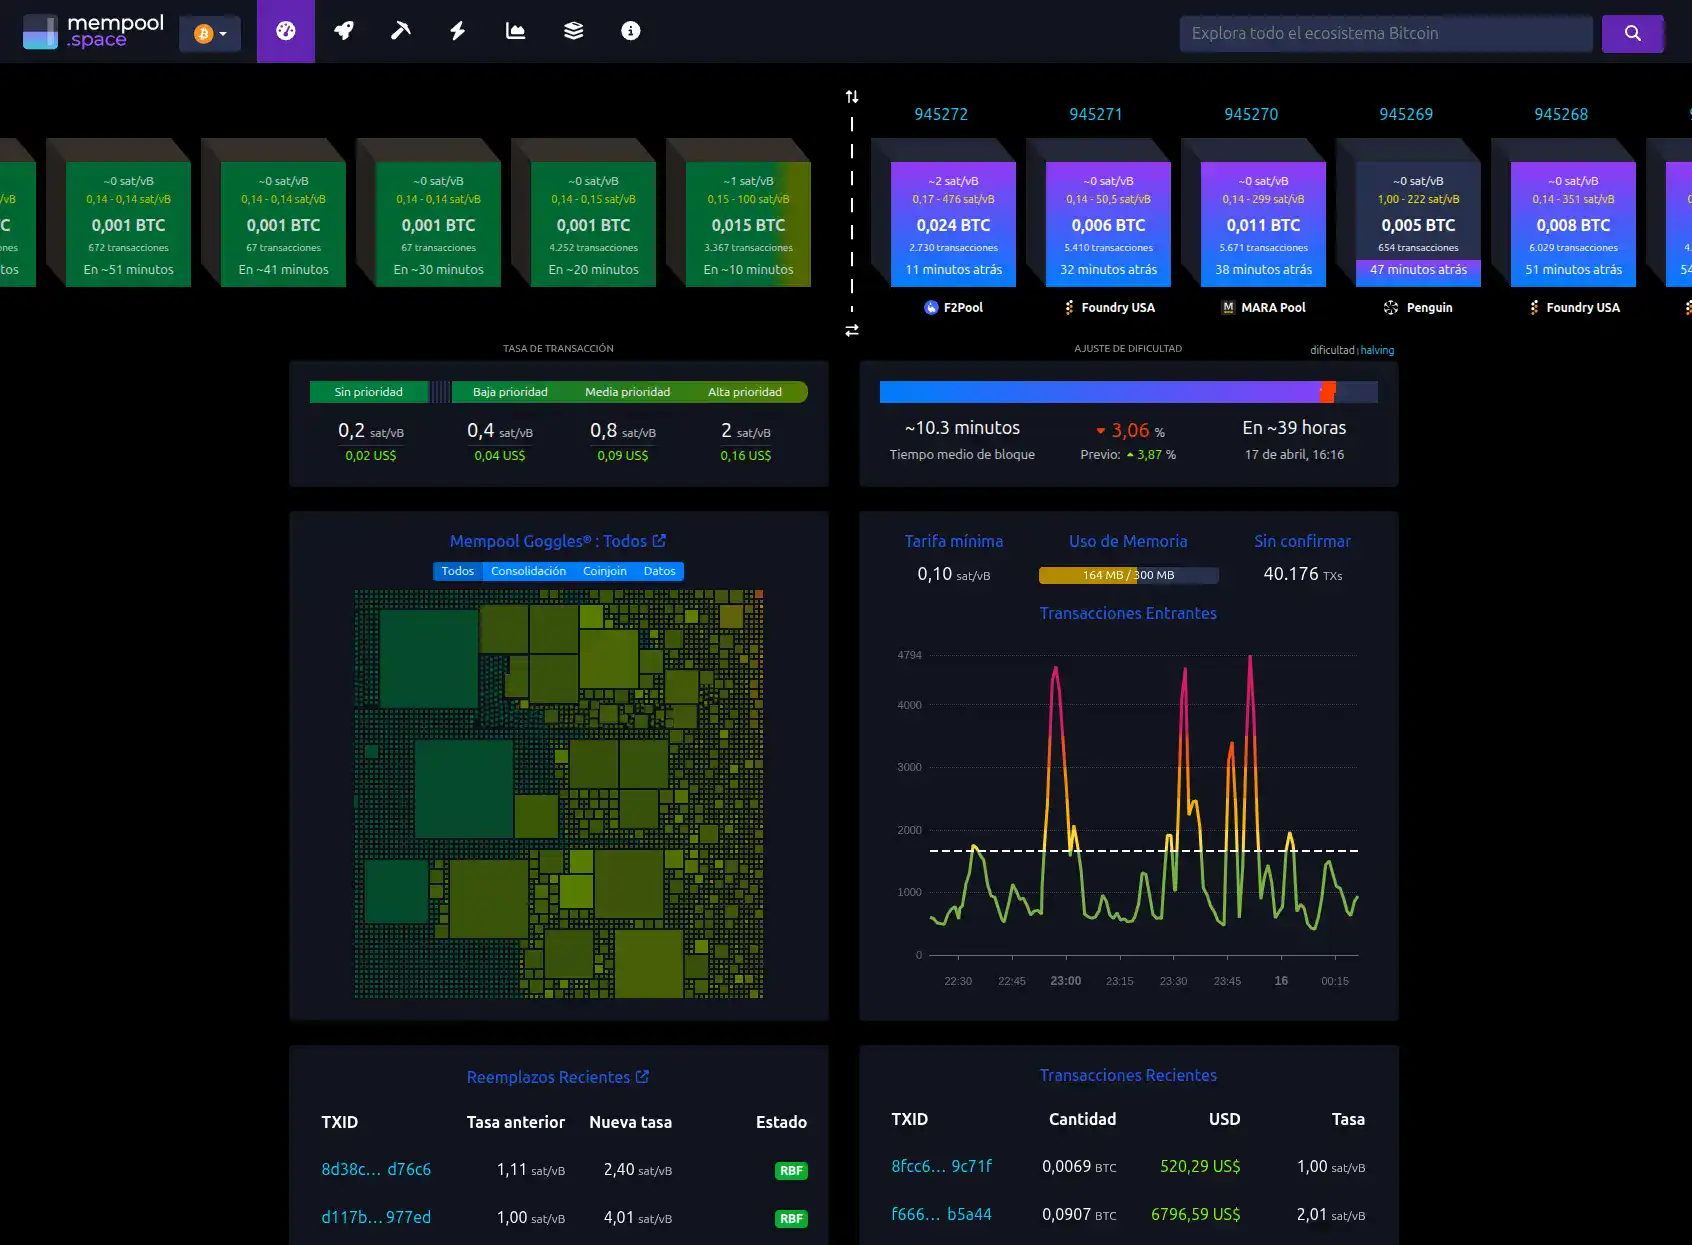Image resolution: width=1692 pixels, height=1245 pixels.
Task: Open the acceleration rocket icon
Action: point(343,31)
